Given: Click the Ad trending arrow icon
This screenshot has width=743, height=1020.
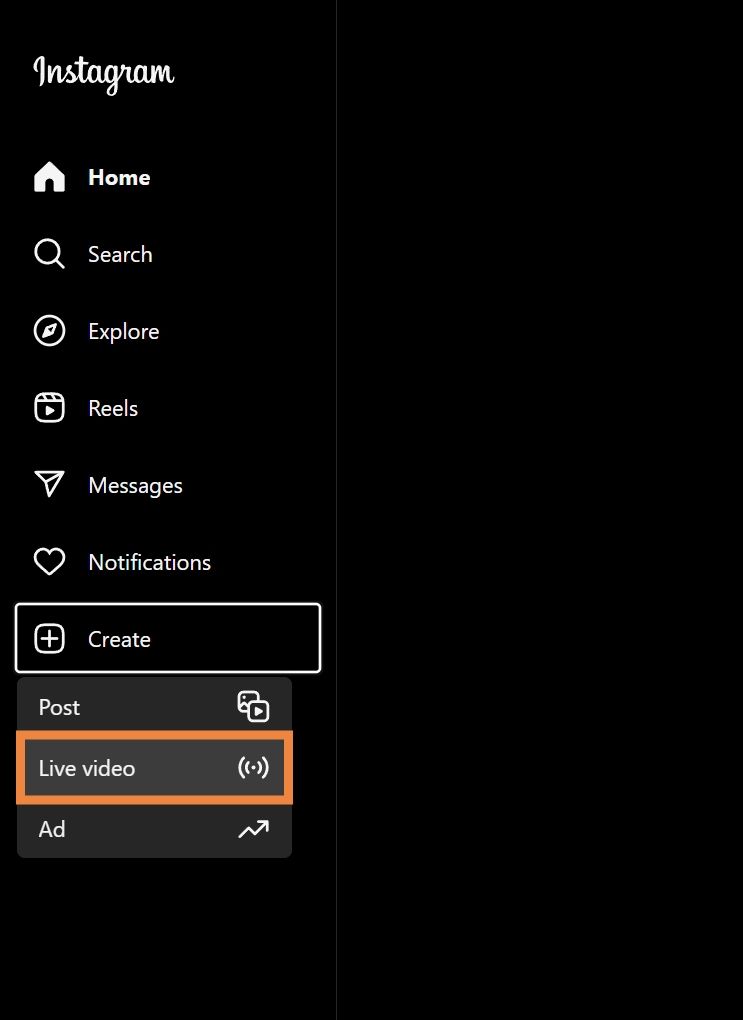Looking at the screenshot, I should pos(253,829).
